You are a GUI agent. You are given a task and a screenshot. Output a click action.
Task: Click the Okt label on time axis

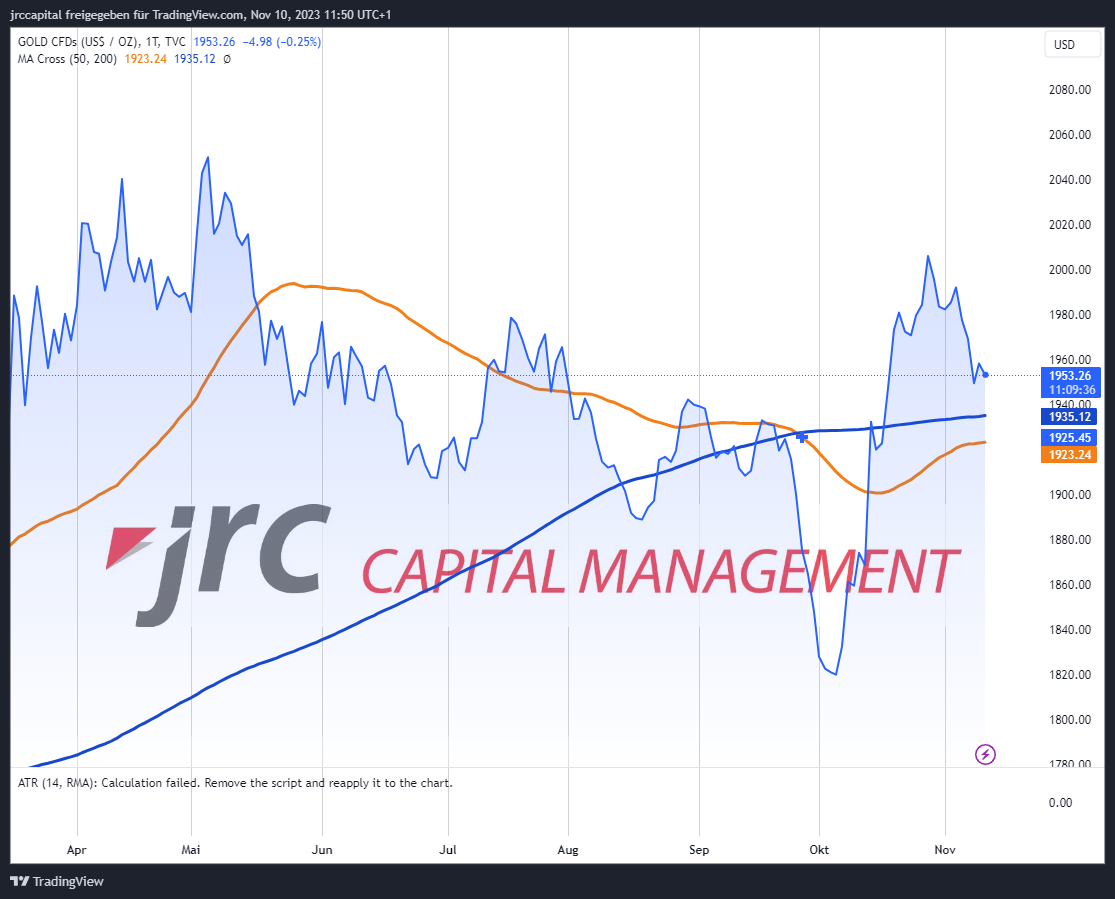click(x=819, y=850)
